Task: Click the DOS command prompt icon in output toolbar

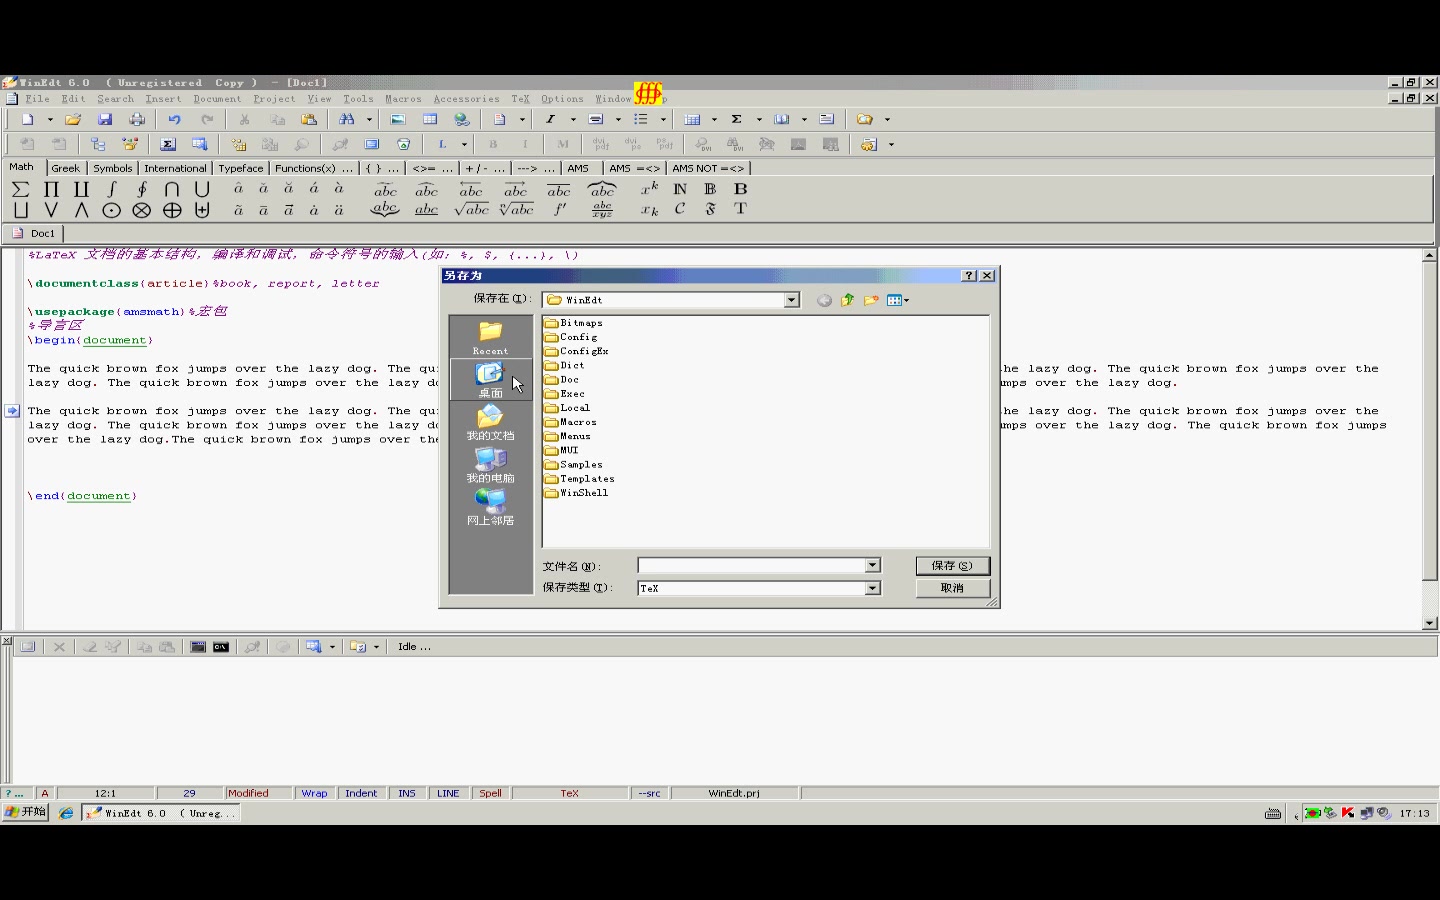Action: [x=221, y=647]
